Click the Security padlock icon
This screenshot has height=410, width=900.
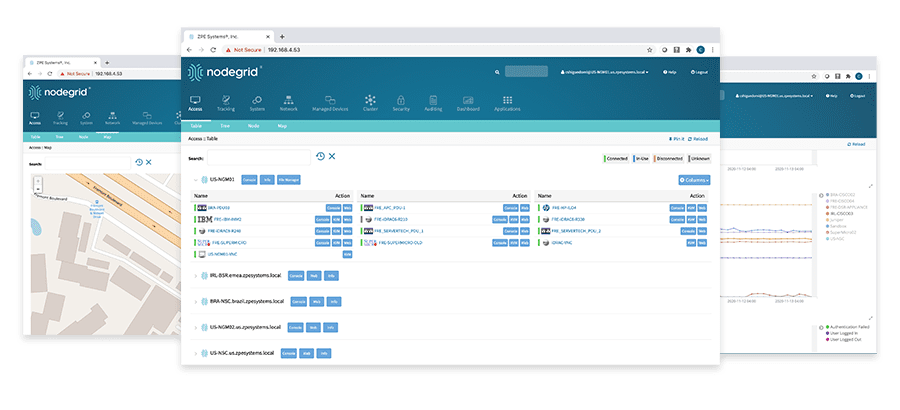(400, 100)
